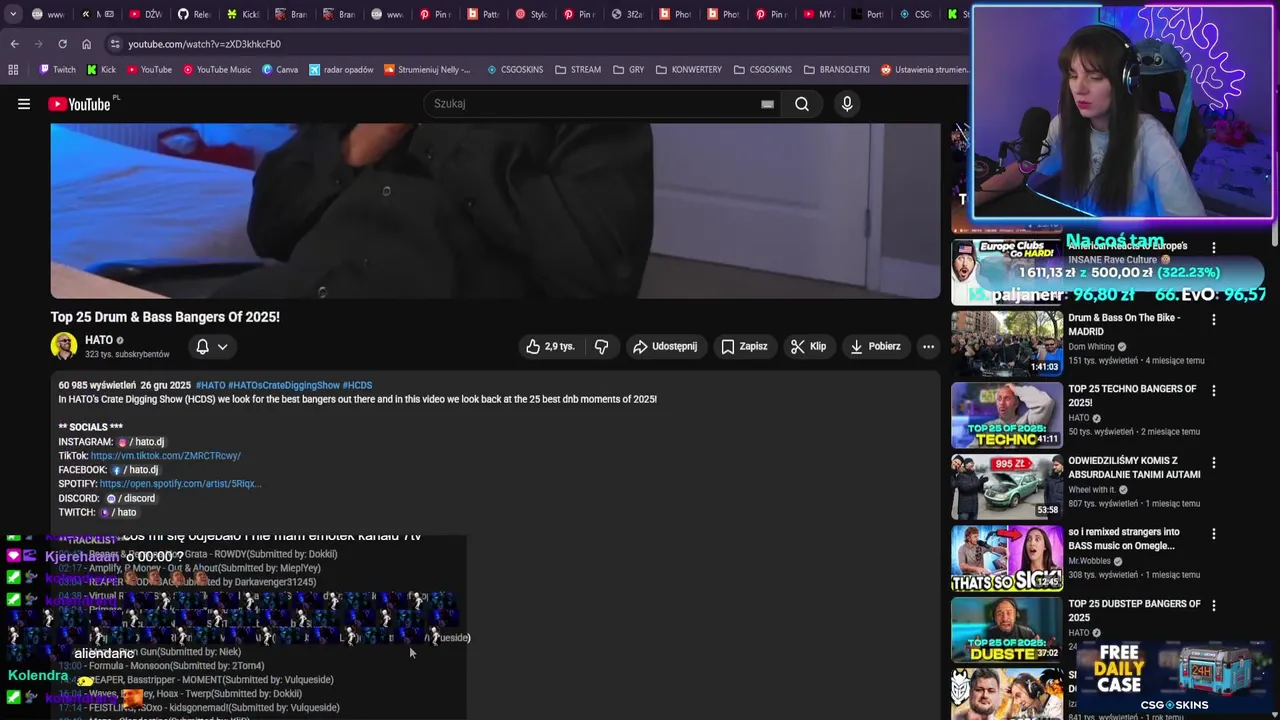This screenshot has height=720, width=1280.
Task: Open the Instagram hato.dj link
Action: (141, 442)
